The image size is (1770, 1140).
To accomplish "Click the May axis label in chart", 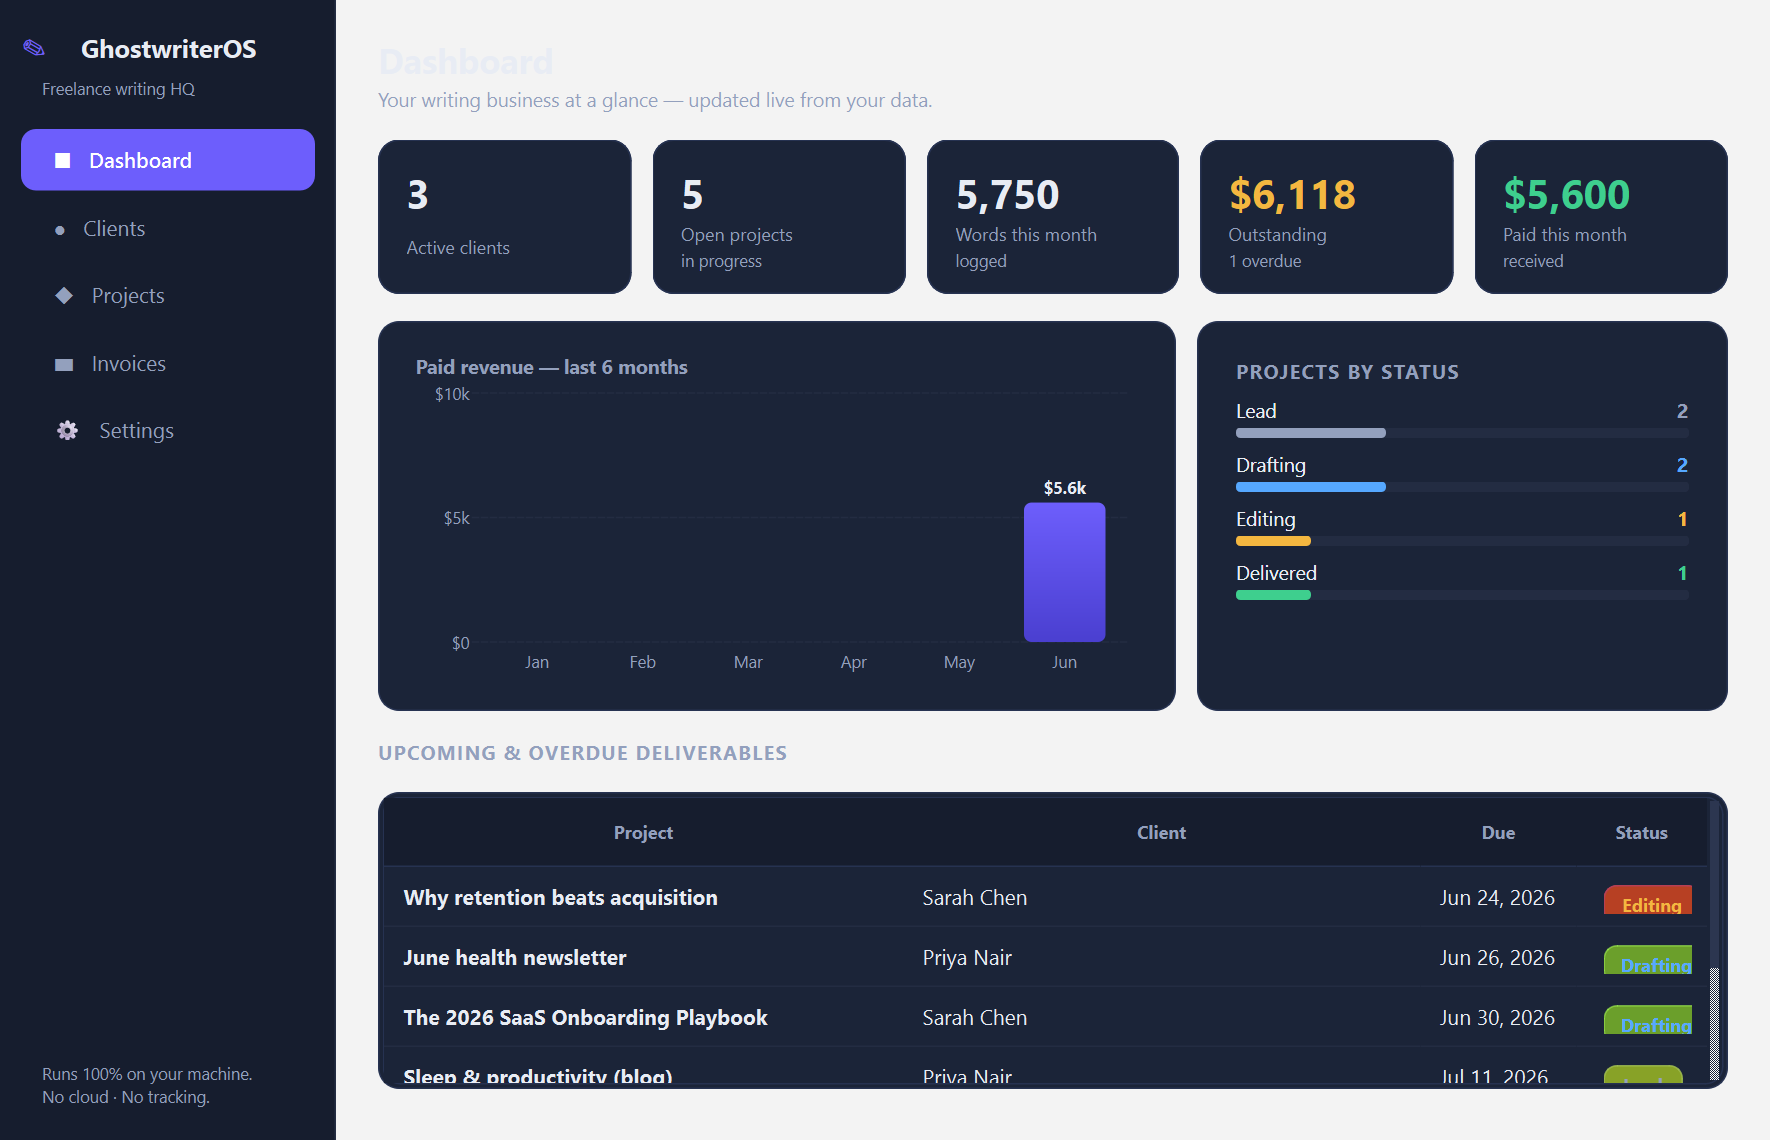I will [959, 662].
